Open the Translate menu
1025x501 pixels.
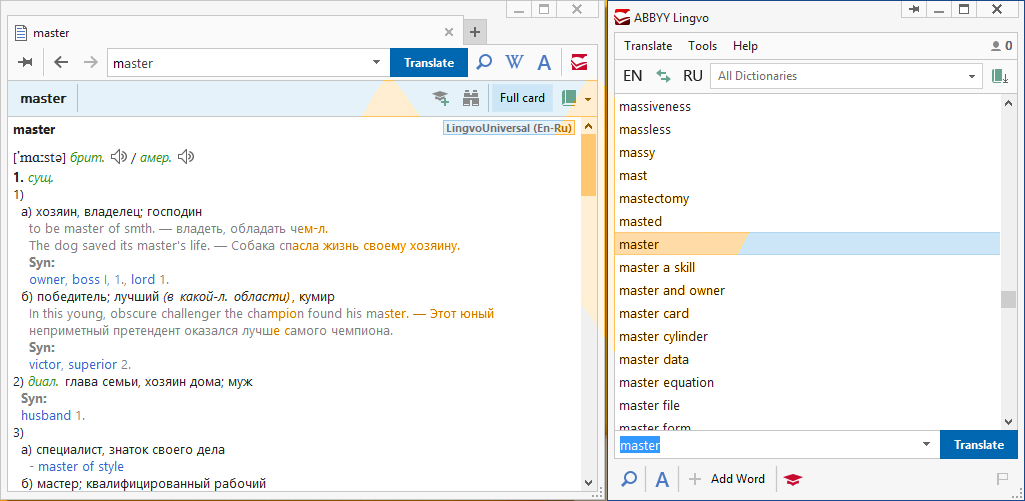point(648,46)
